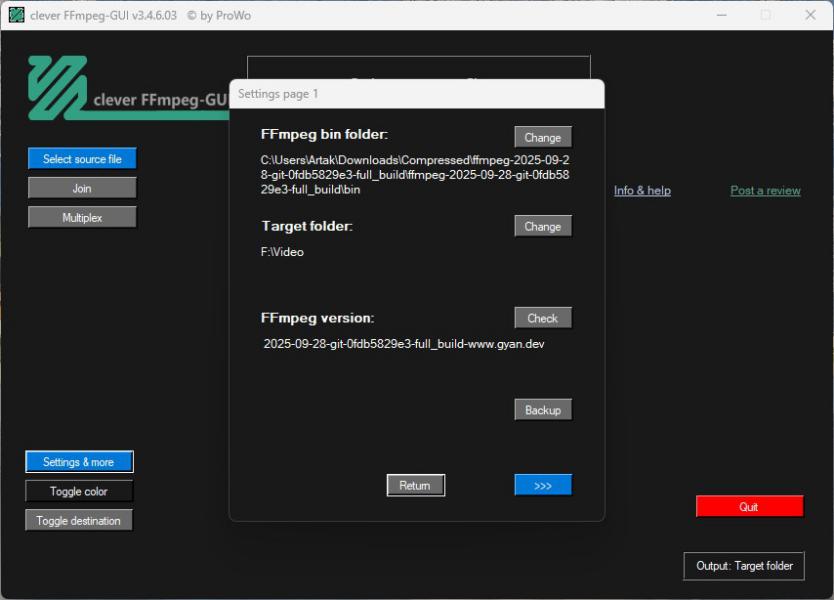Return from the settings page
Viewport: 834px width, 600px height.
point(415,485)
